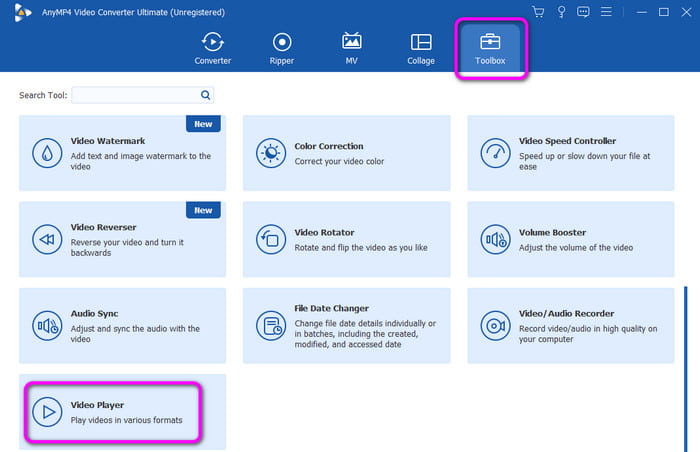Click the Video Watermark droplet icon

pyautogui.click(x=47, y=153)
